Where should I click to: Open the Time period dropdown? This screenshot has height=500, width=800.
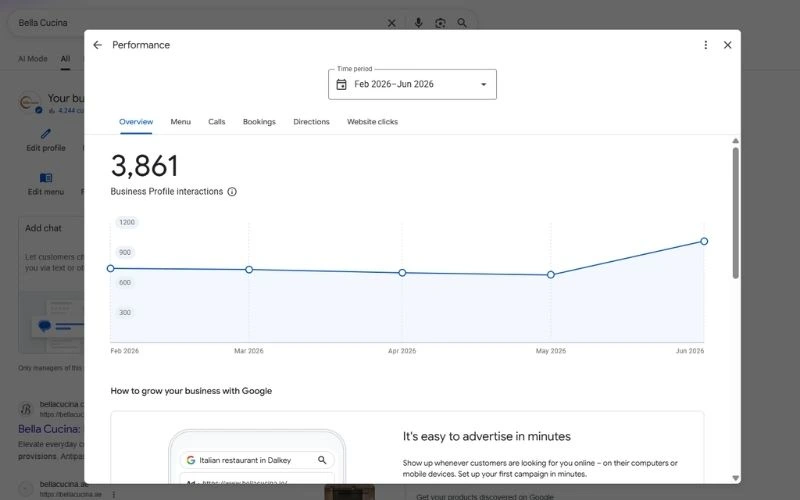click(412, 84)
